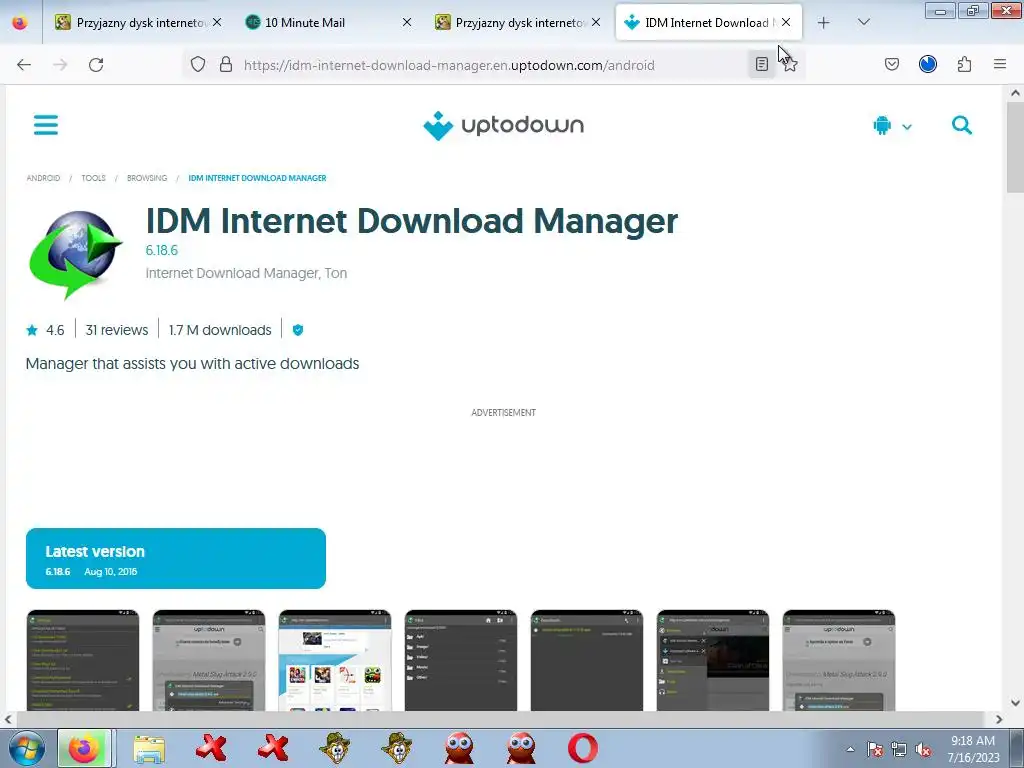Open the 31 reviews link
The height and width of the screenshot is (768, 1024).
(x=117, y=330)
